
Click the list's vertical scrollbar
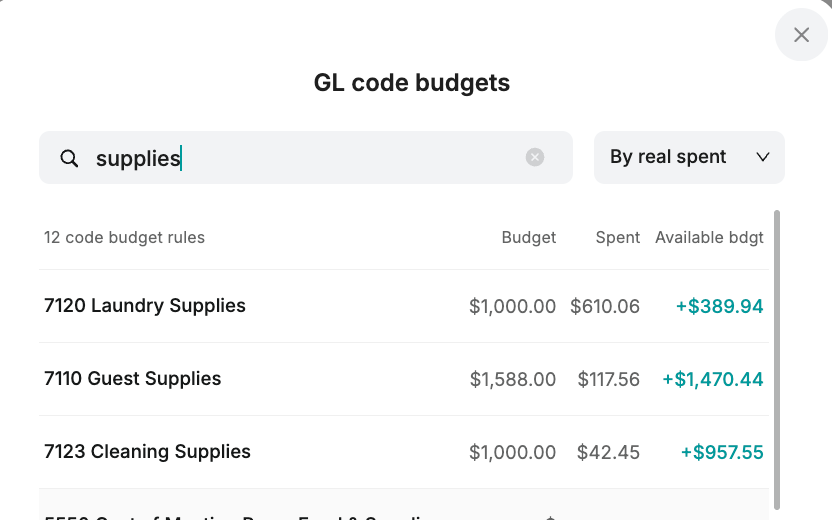[777, 360]
